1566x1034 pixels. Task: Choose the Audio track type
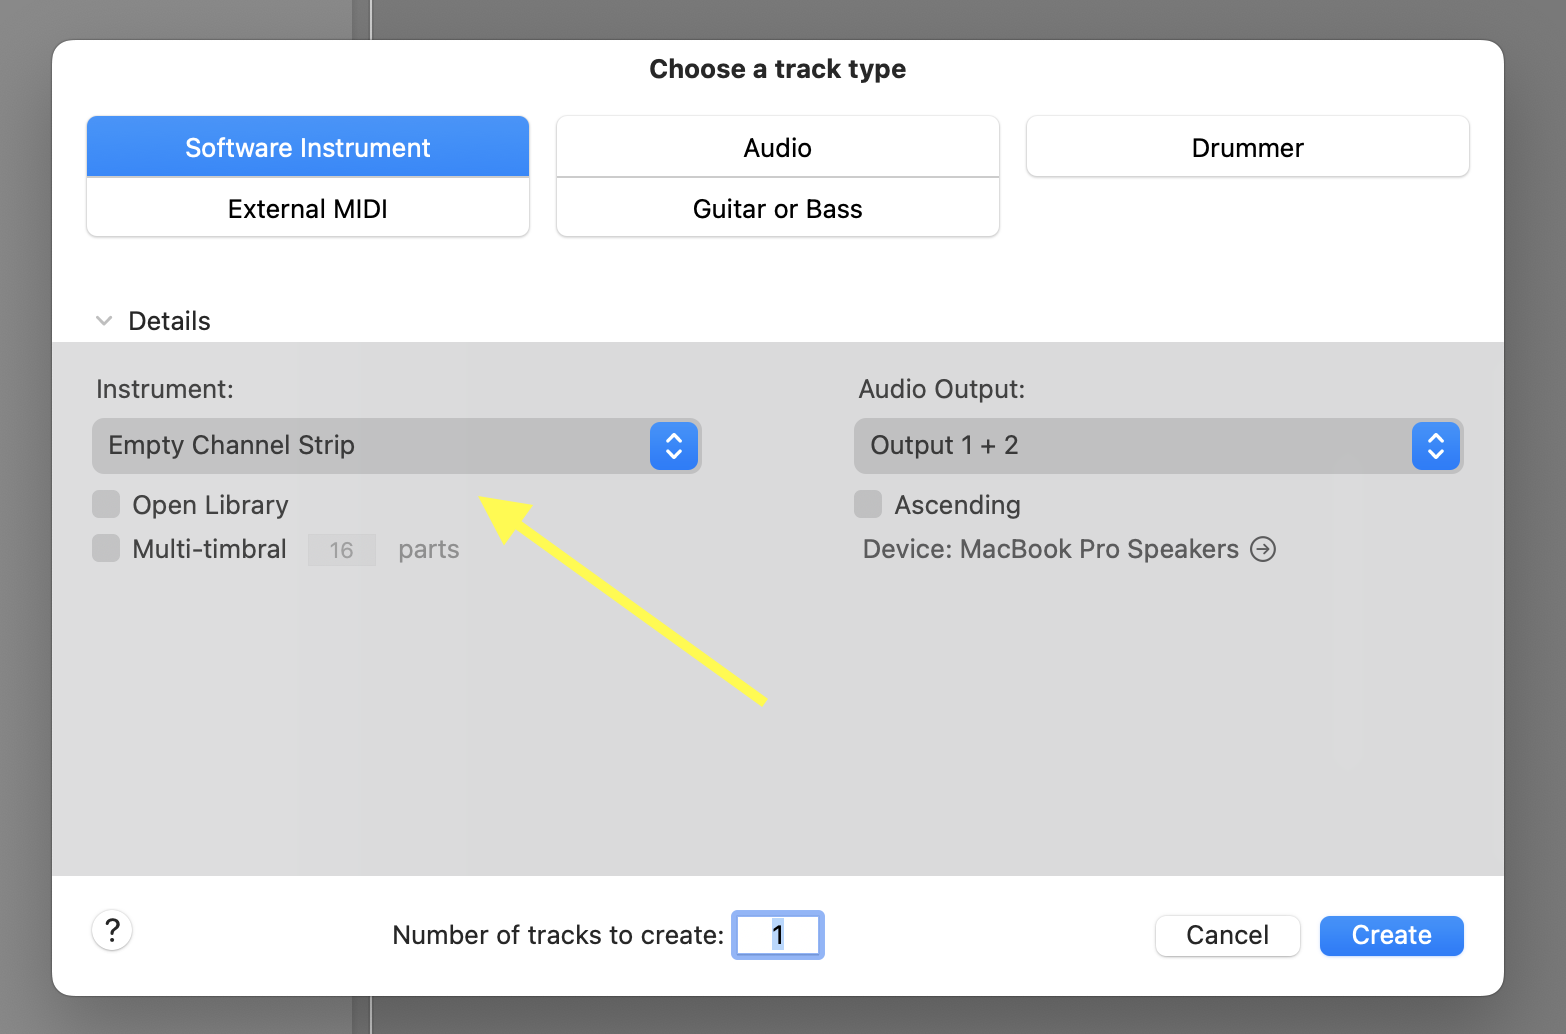point(777,148)
